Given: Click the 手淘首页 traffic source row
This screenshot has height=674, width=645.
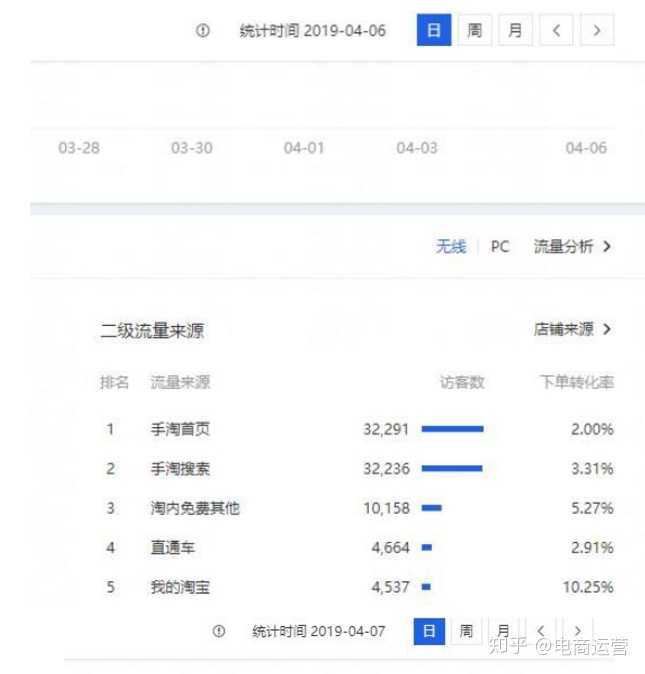Looking at the screenshot, I should click(180, 429).
